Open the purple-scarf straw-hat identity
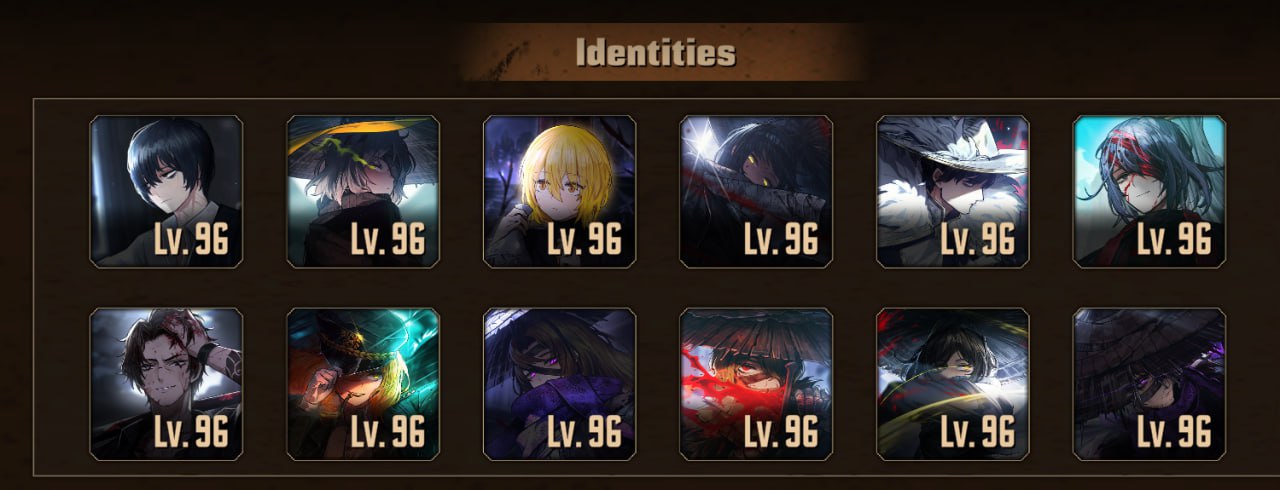Viewport: 1280px width, 490px height. (x=560, y=384)
